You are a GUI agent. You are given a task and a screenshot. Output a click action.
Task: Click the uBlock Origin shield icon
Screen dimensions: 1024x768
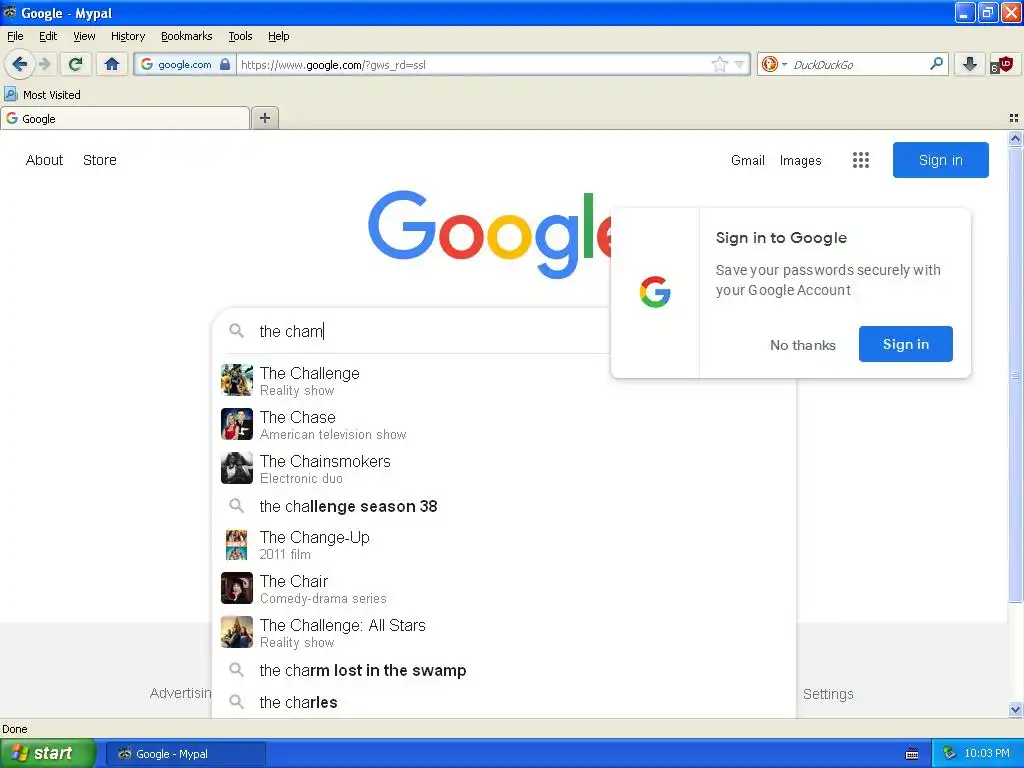coord(1002,64)
